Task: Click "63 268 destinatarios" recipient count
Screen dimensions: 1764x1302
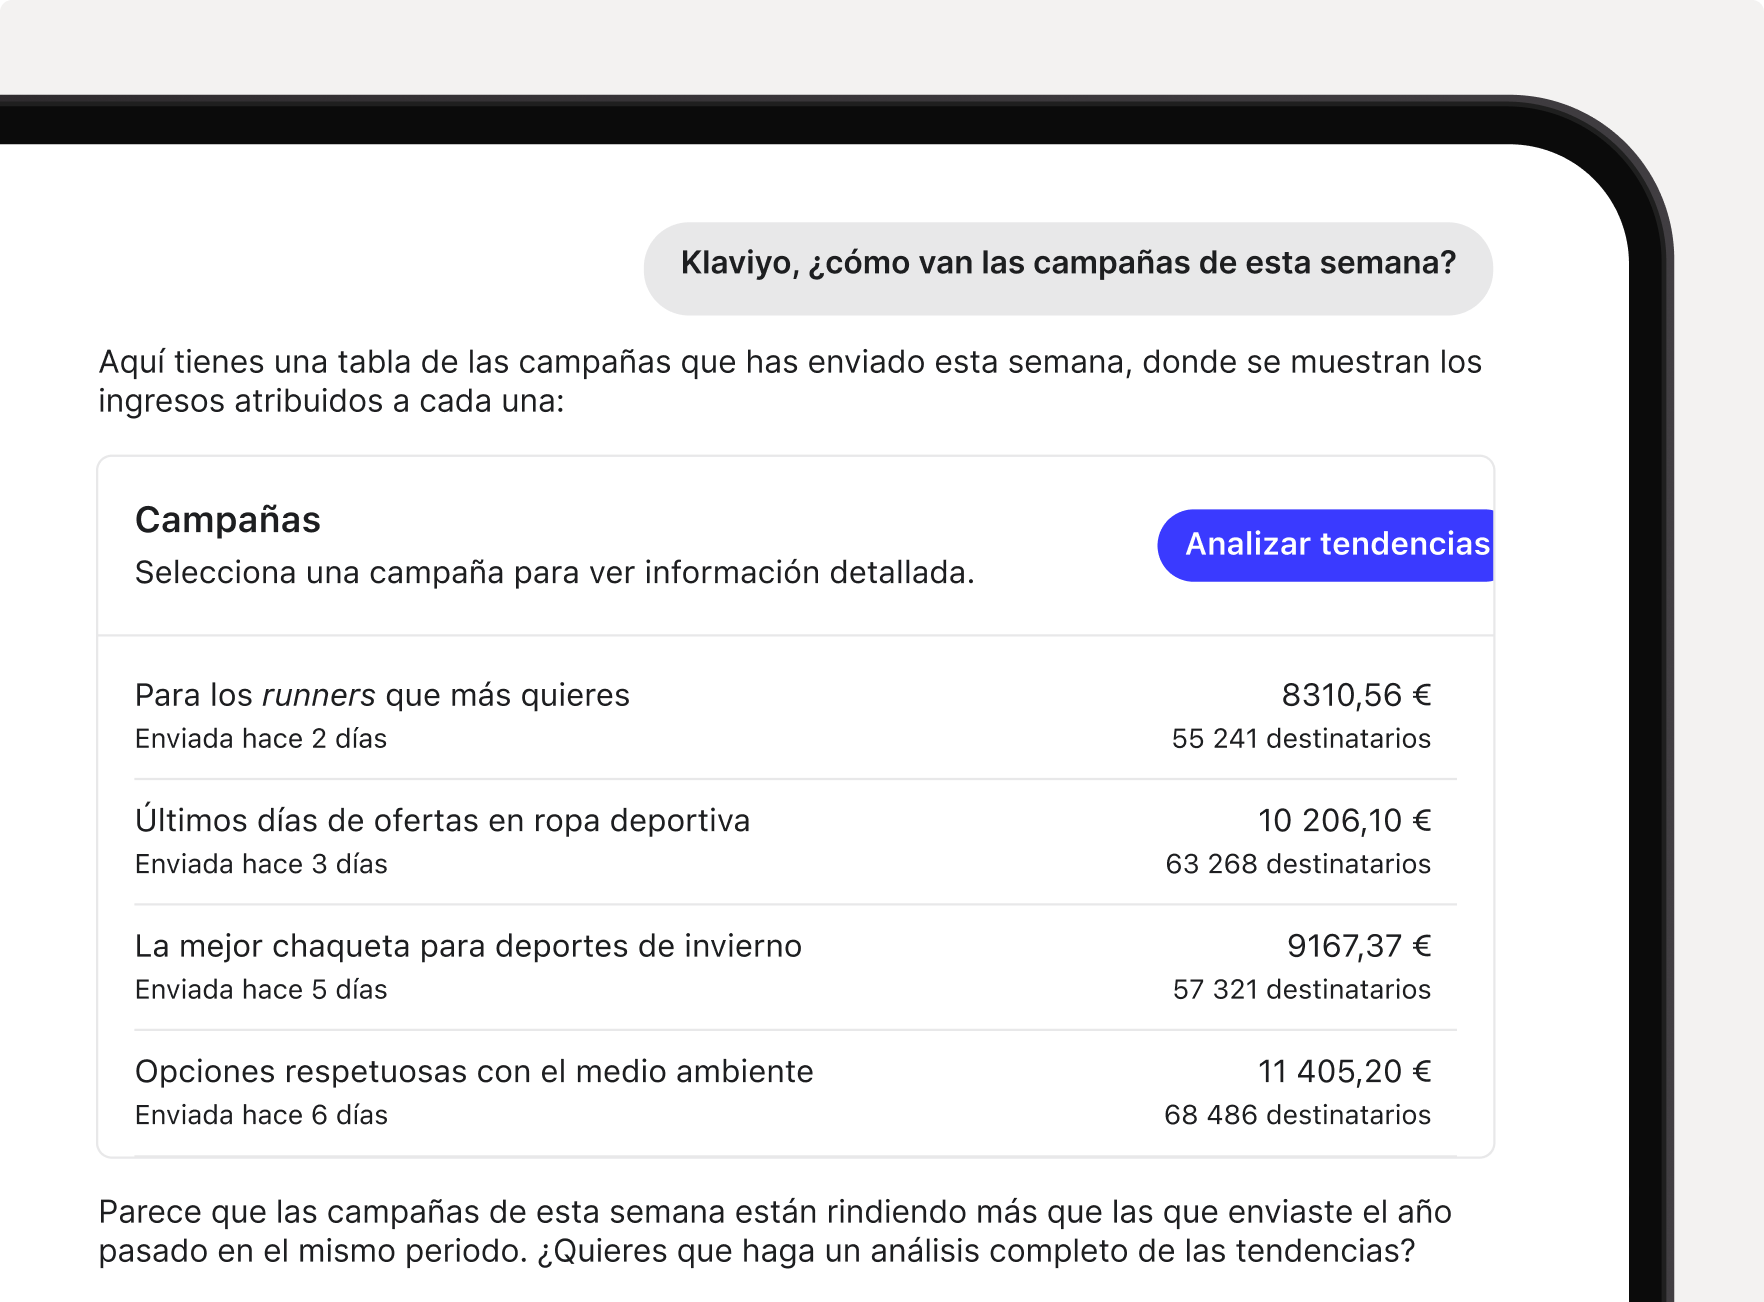Action: [x=1298, y=864]
